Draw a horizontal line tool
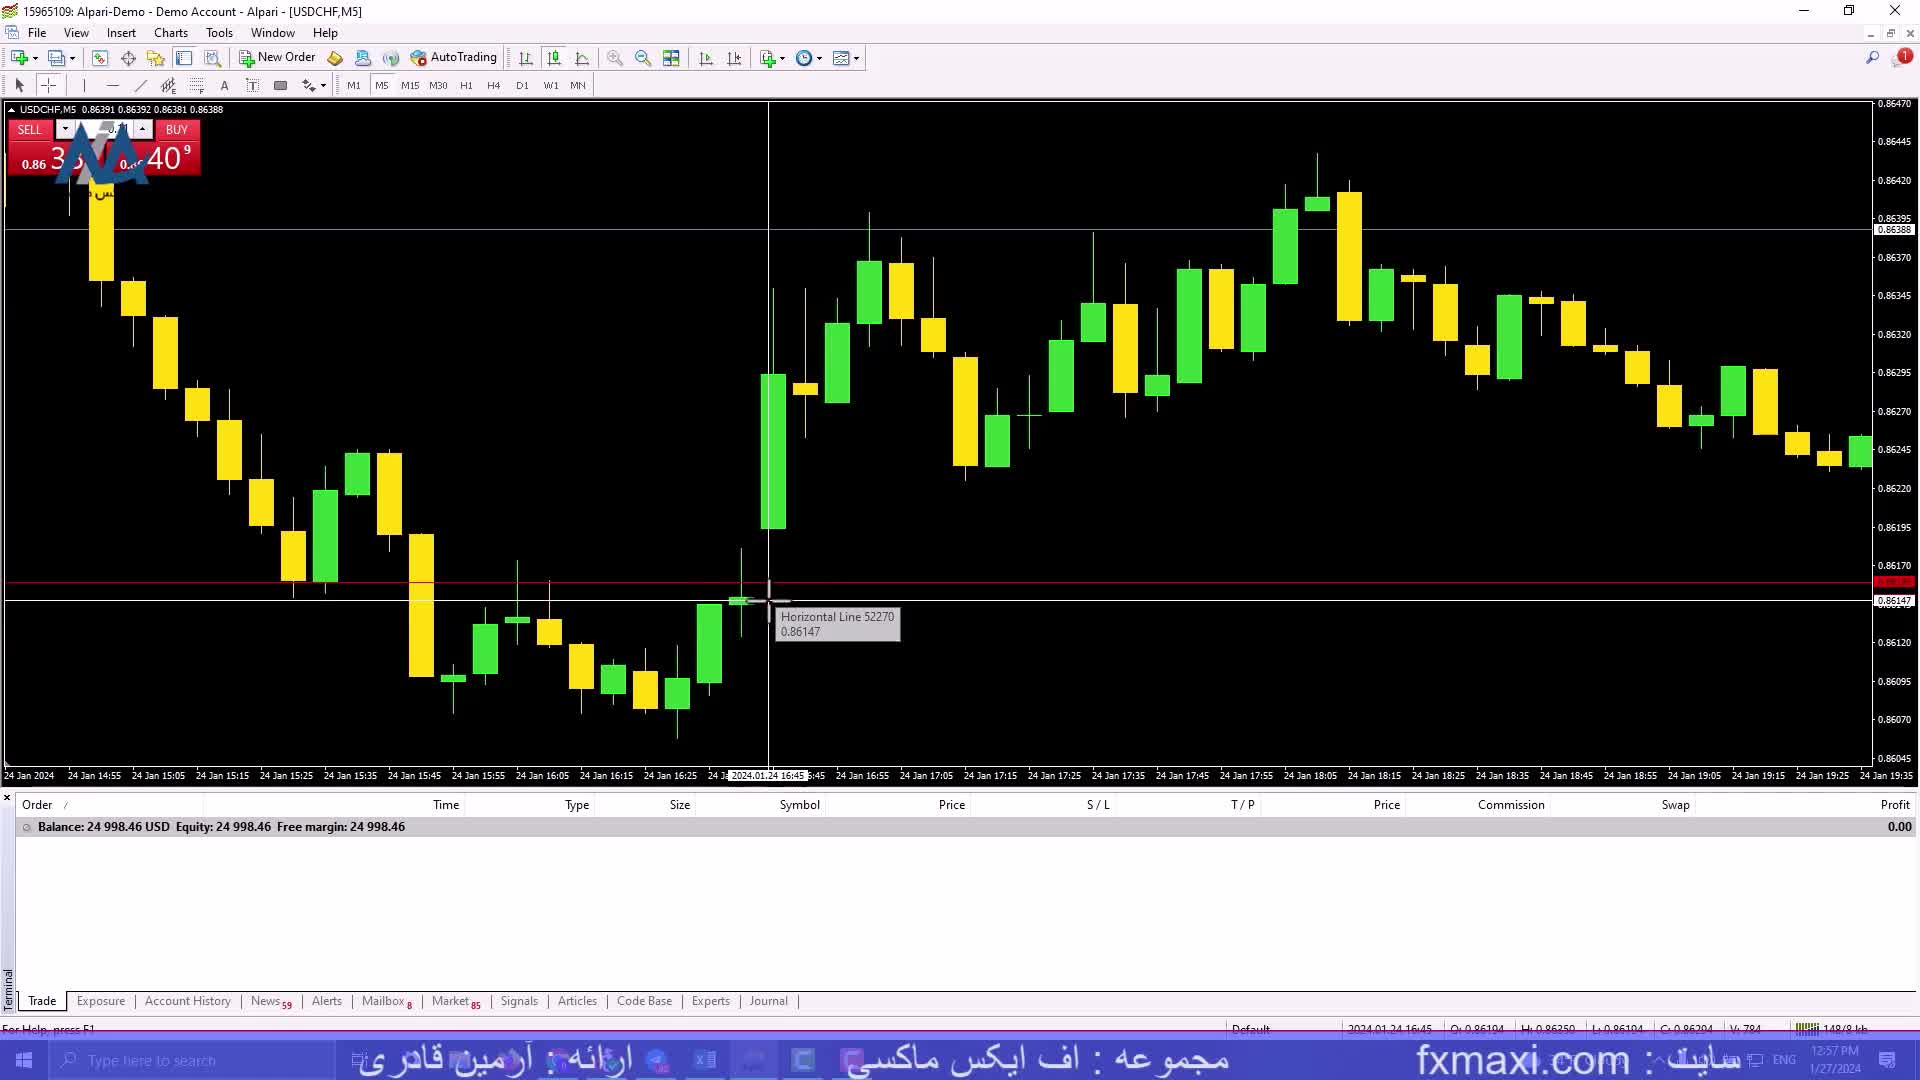Screen dimensions: 1920x1080 (x=112, y=85)
